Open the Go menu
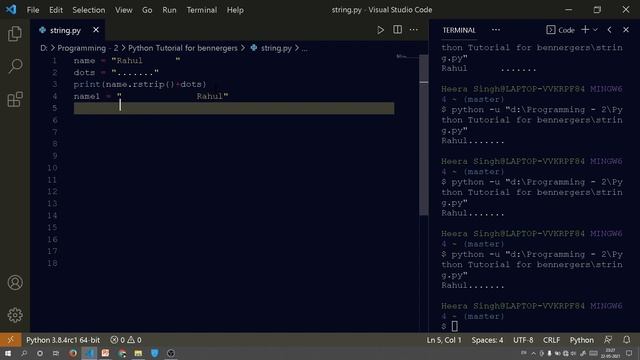Screen dimensions: 640x360 (147, 10)
